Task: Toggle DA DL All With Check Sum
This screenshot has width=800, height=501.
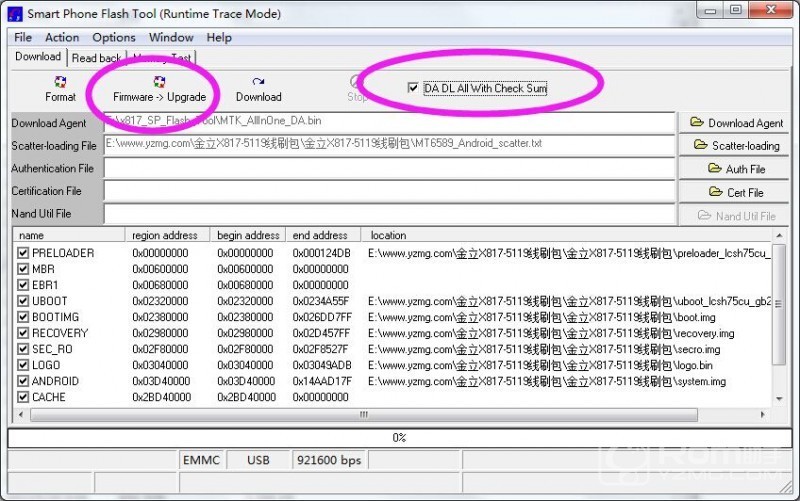Action: tap(413, 88)
